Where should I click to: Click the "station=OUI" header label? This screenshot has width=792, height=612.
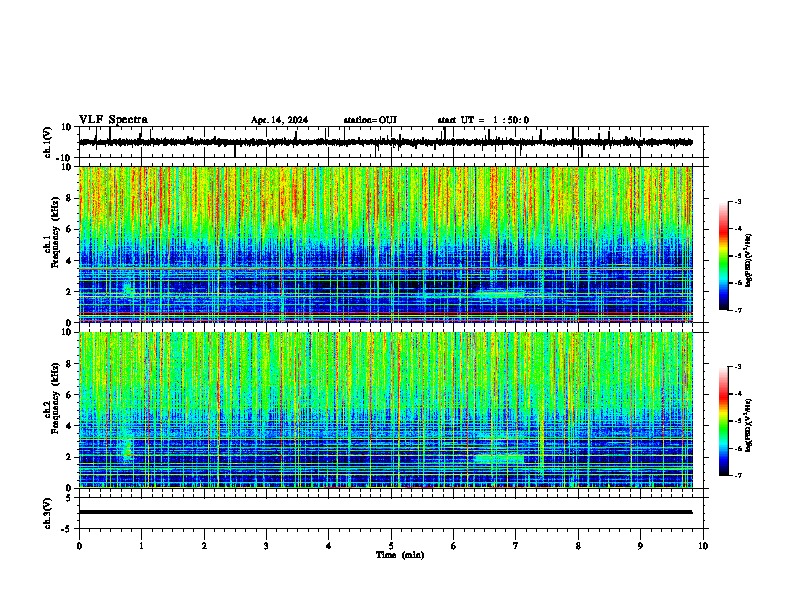[370, 120]
